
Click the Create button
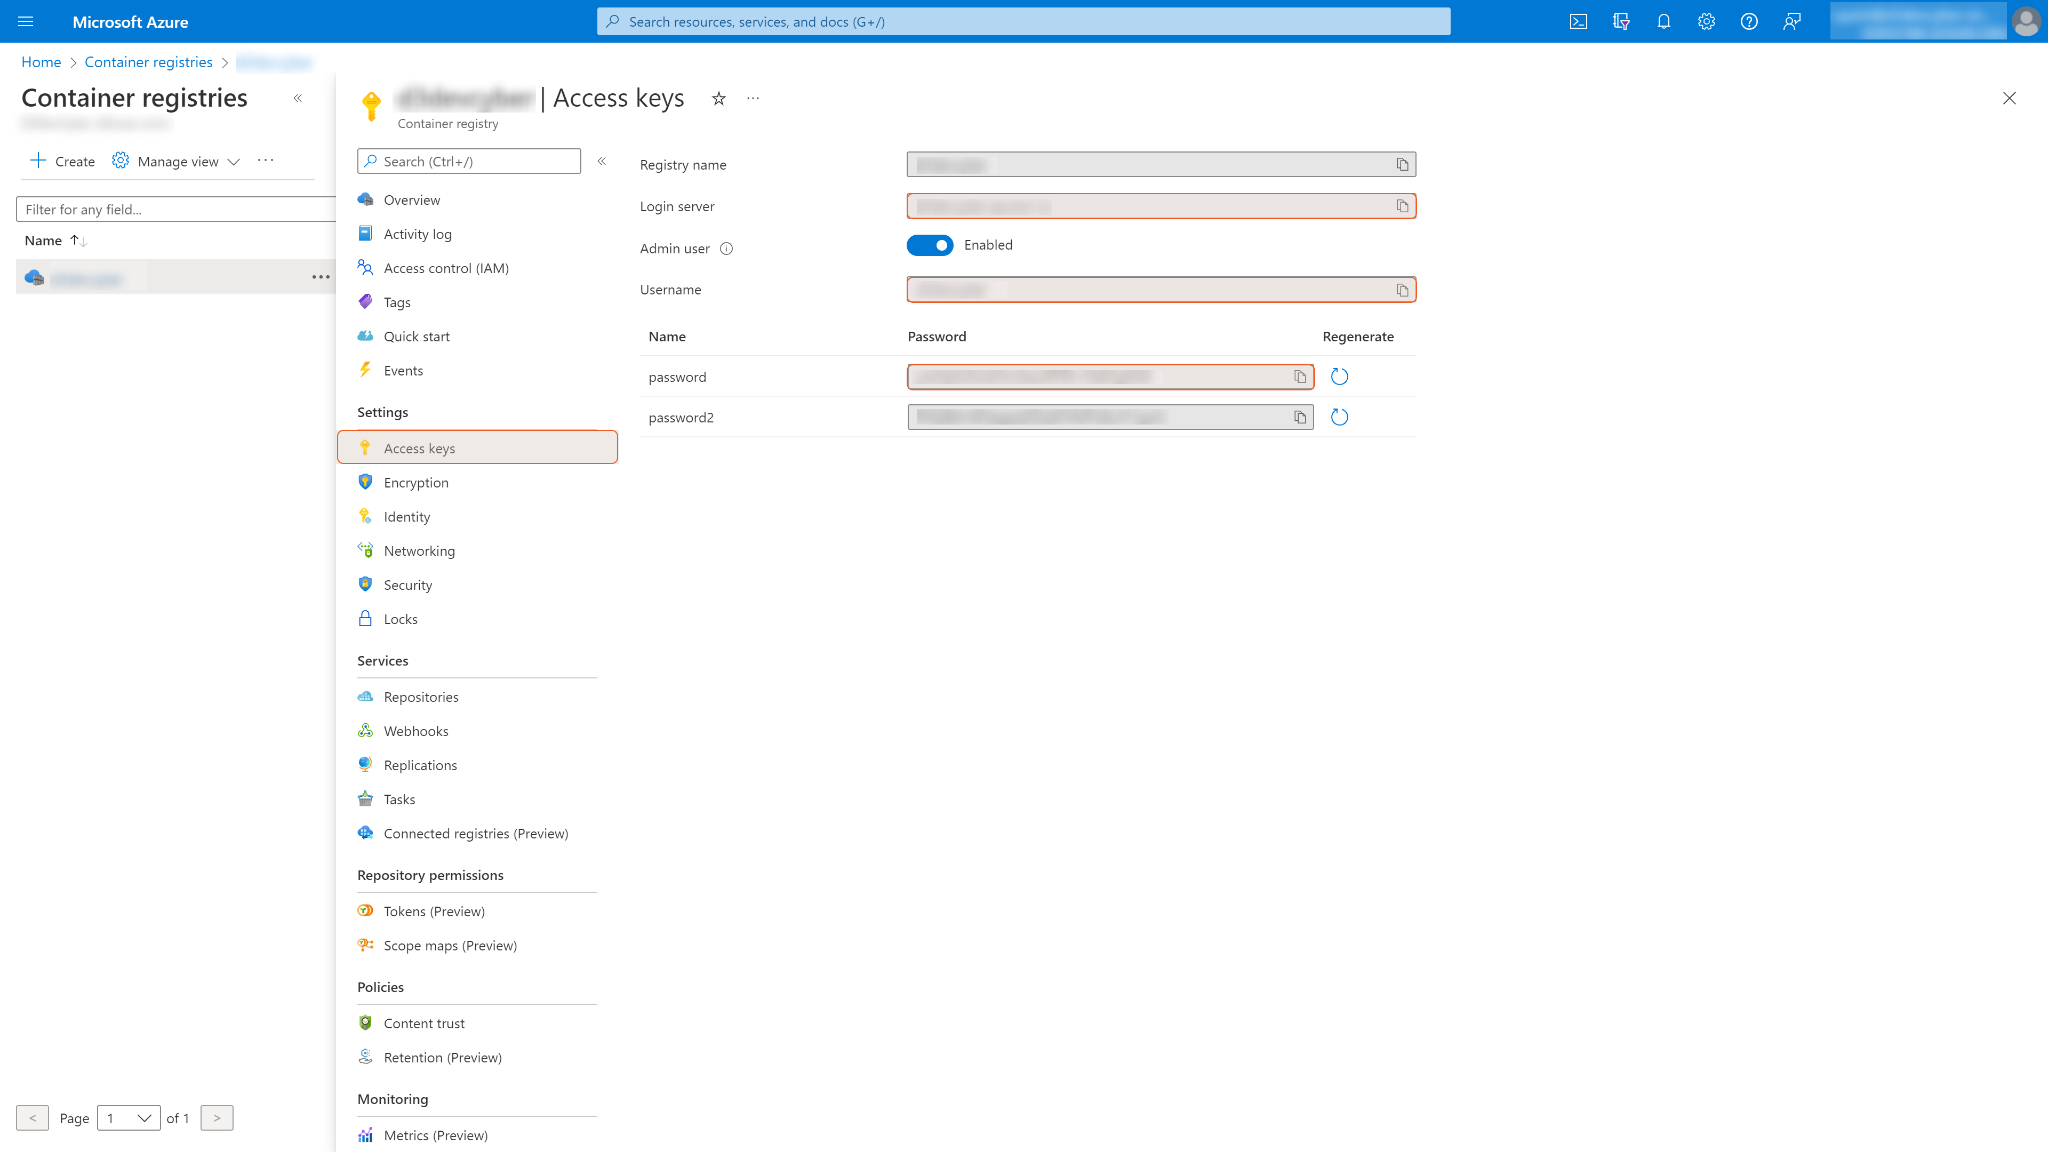click(x=63, y=161)
